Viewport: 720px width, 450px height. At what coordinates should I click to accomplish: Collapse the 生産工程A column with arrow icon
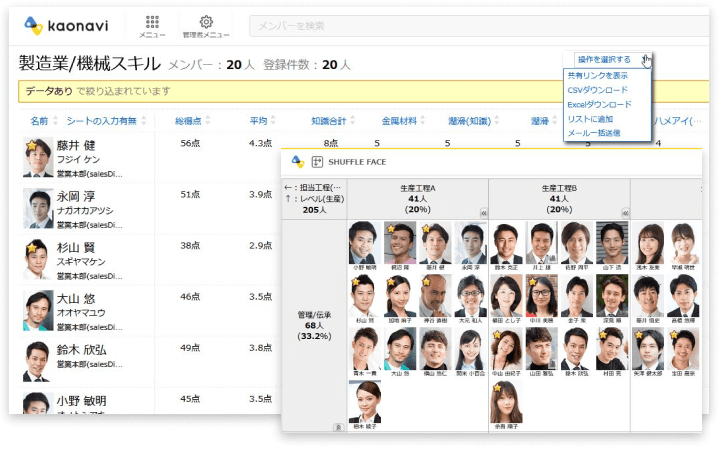tap(483, 213)
